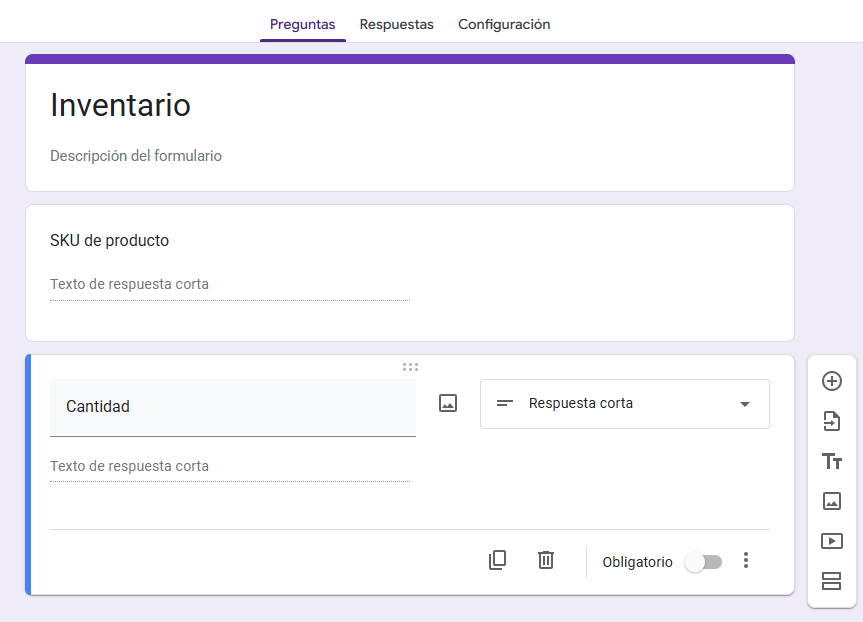The image size is (863, 622).
Task: Click the import questions icon
Action: tap(831, 421)
